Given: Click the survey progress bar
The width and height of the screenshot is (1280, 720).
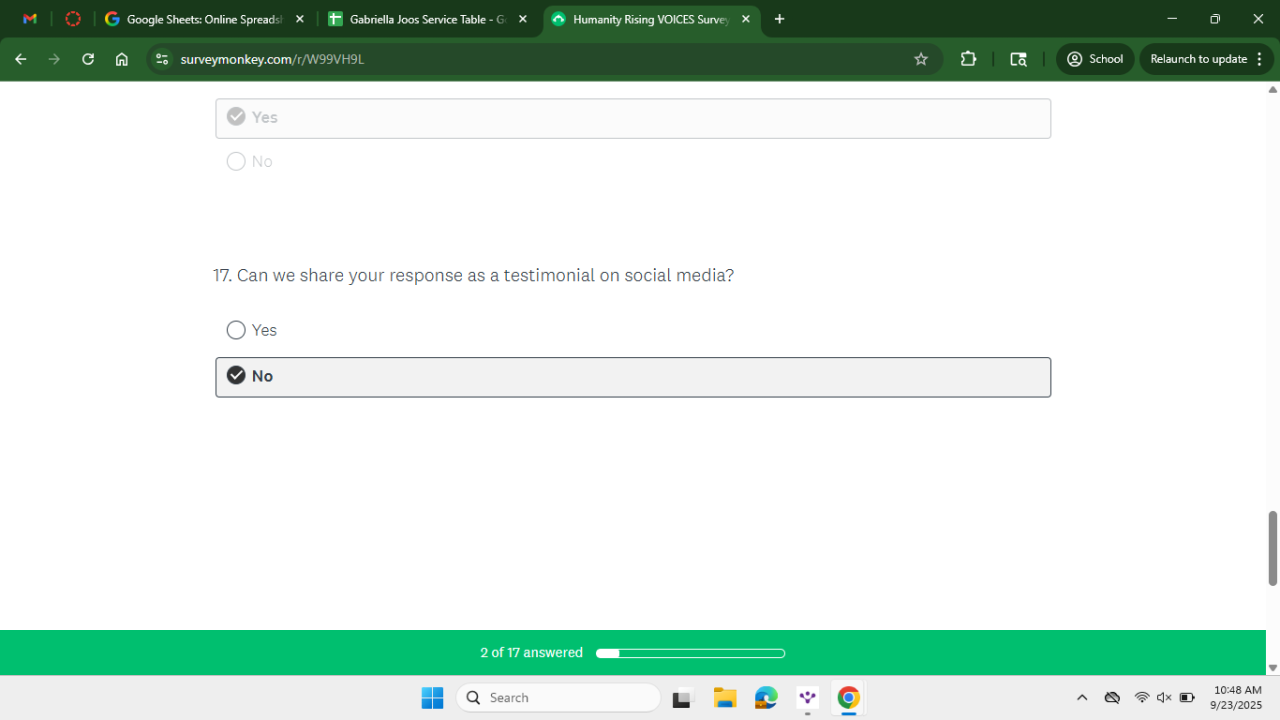Looking at the screenshot, I should point(690,653).
